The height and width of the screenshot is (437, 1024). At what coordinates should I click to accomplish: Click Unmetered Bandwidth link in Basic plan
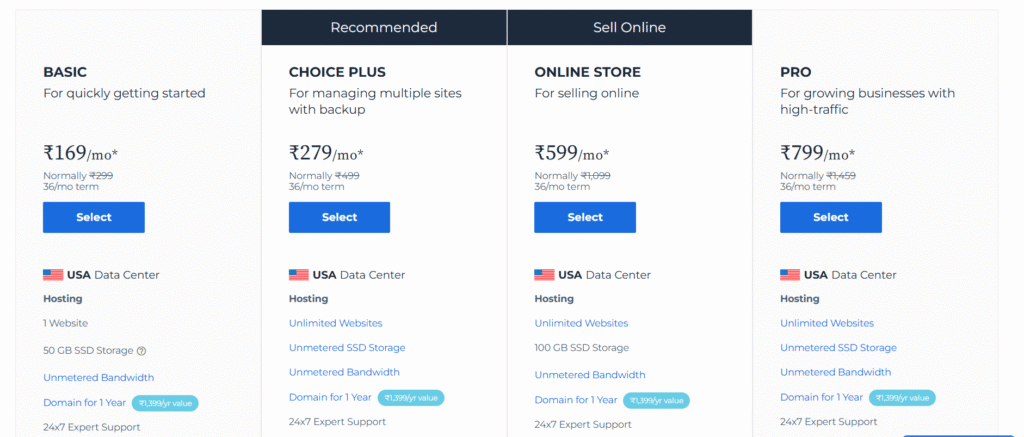point(98,378)
